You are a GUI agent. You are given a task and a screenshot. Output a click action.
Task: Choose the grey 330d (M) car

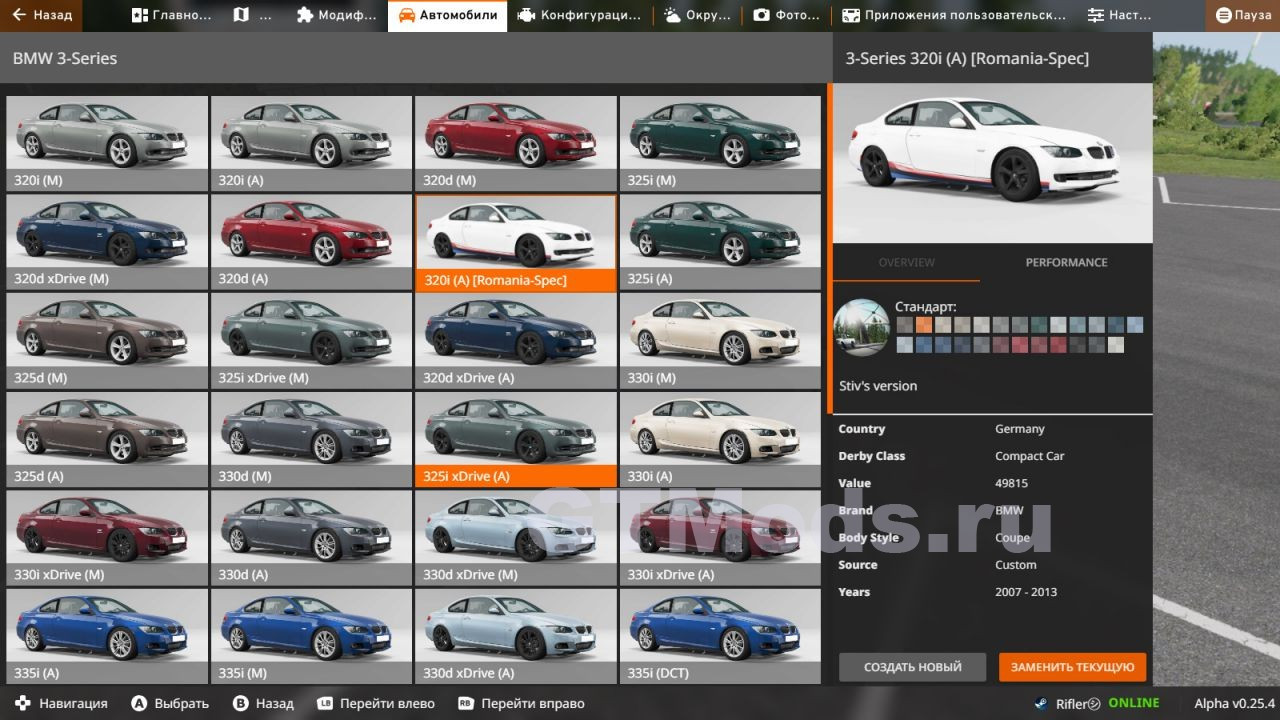[x=311, y=438]
